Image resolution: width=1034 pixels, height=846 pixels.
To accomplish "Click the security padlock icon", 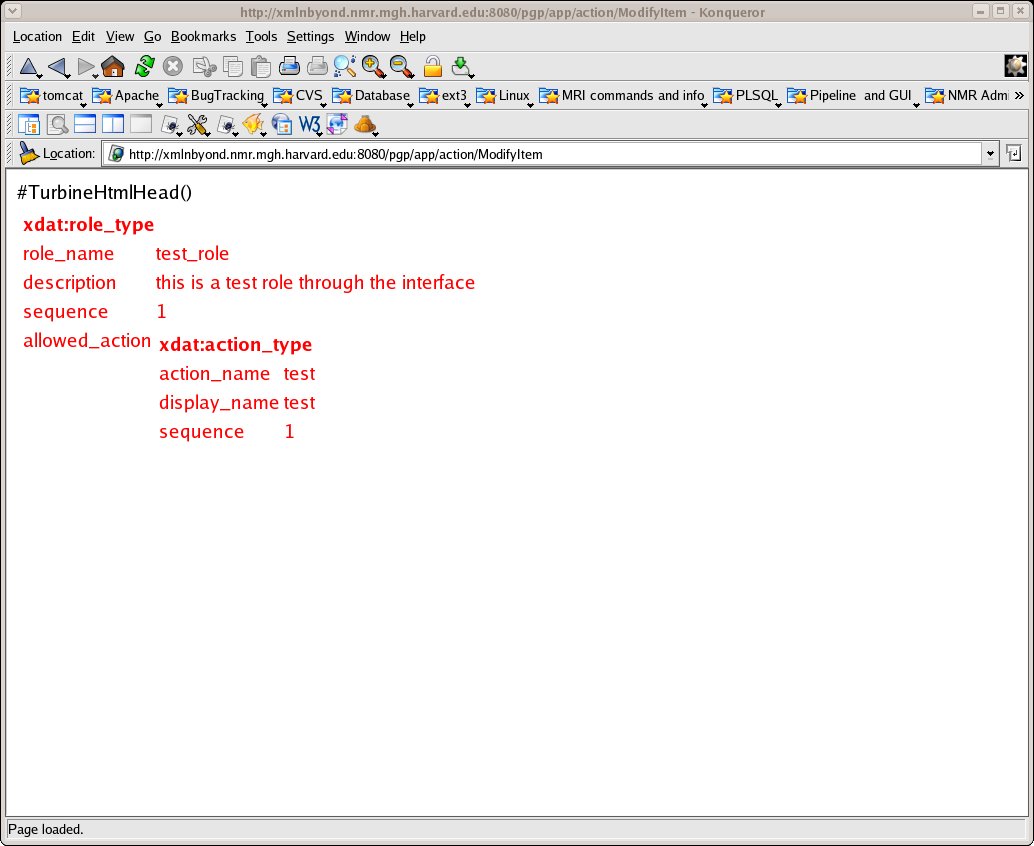I will pyautogui.click(x=432, y=67).
